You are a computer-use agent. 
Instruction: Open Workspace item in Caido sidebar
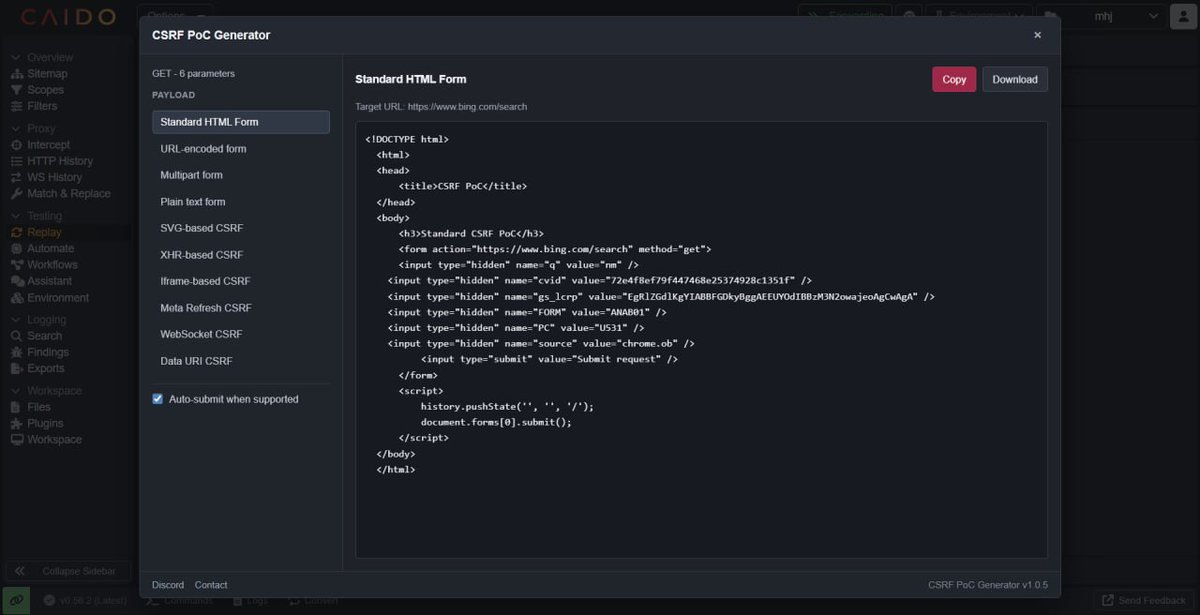(x=54, y=439)
